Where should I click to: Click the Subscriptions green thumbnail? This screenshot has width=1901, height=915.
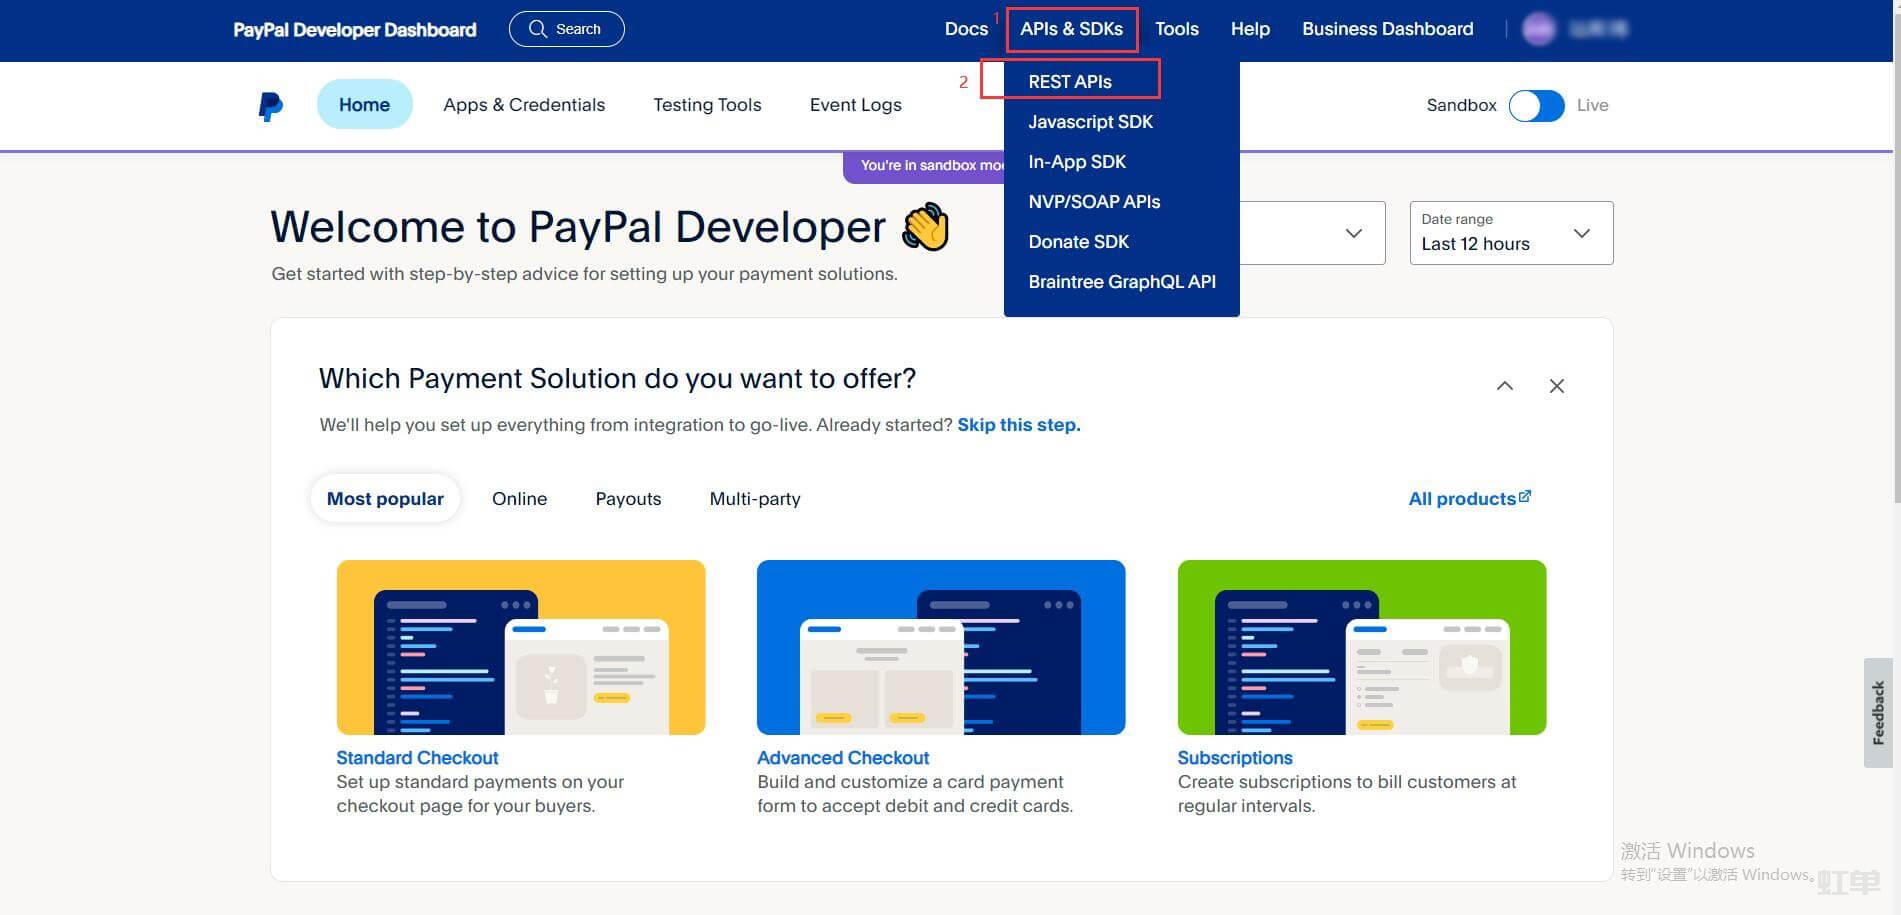[x=1362, y=647]
